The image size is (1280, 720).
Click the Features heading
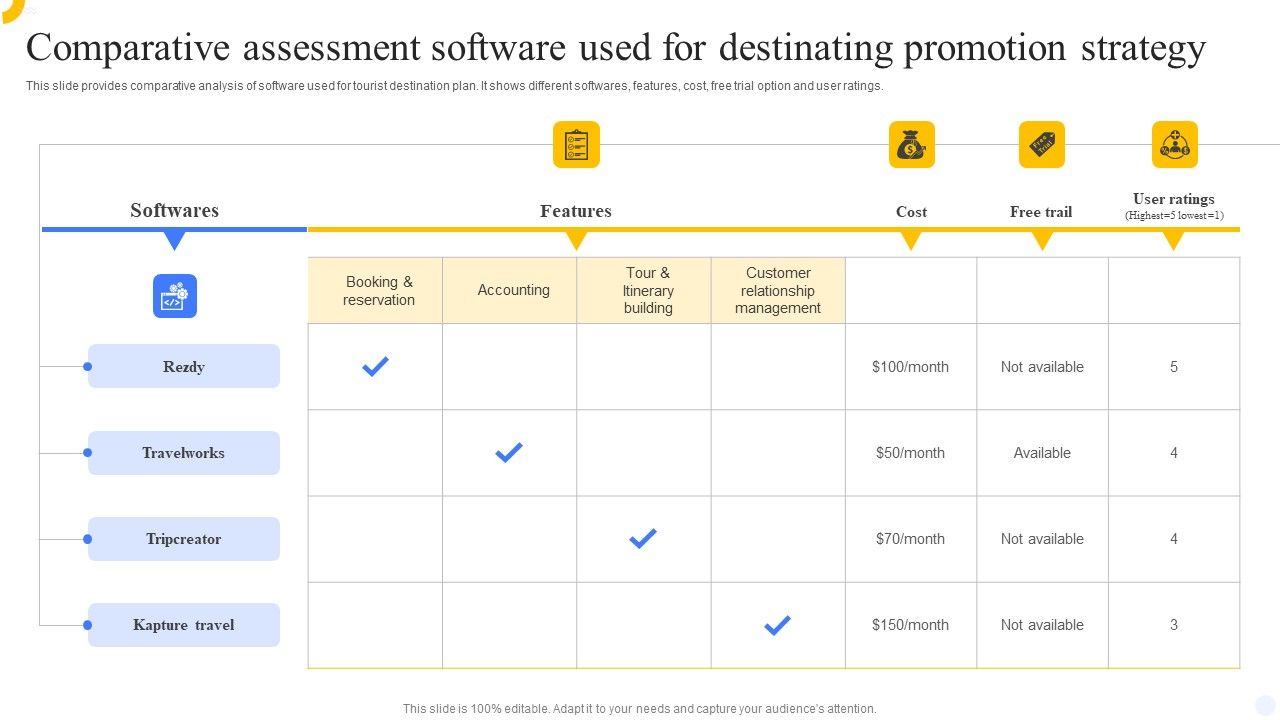pyautogui.click(x=576, y=211)
